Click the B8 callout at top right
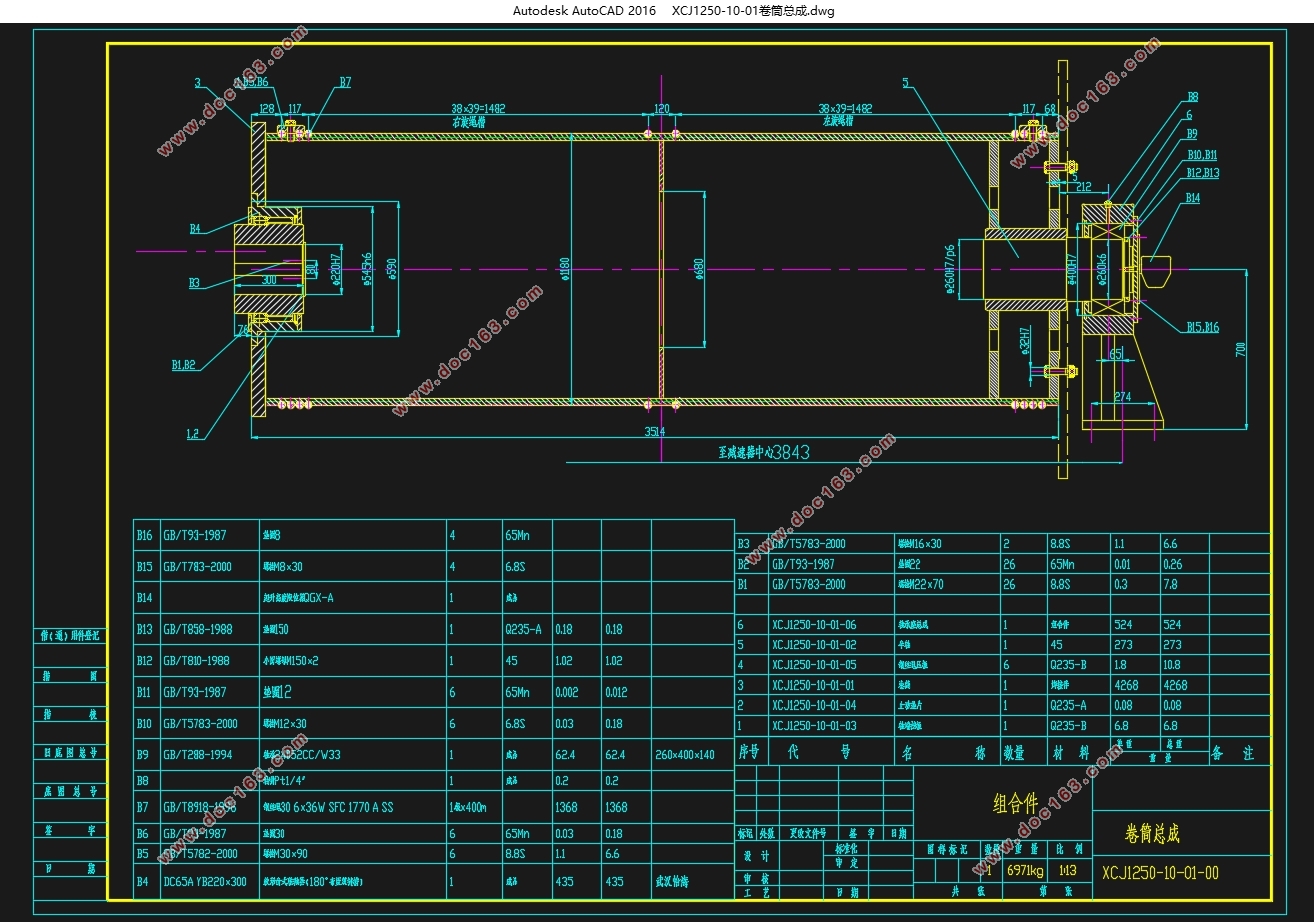This screenshot has height=922, width=1314. pyautogui.click(x=1192, y=97)
